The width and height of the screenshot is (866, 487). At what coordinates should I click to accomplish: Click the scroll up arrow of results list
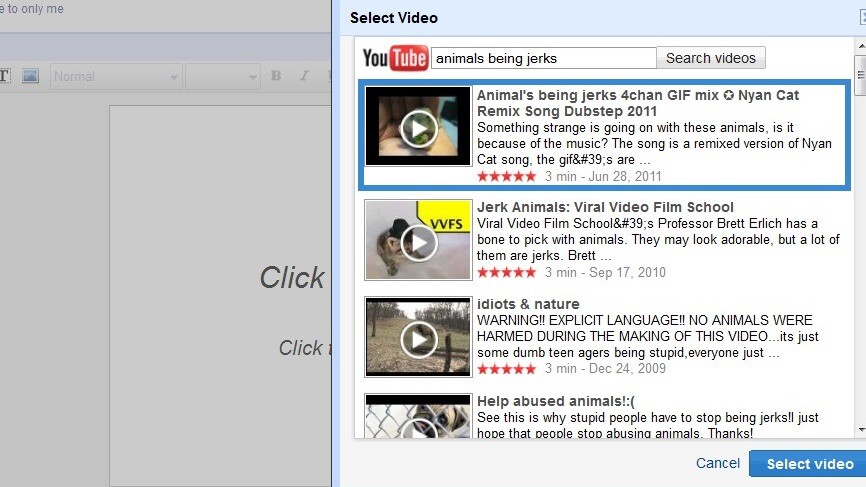tap(860, 45)
